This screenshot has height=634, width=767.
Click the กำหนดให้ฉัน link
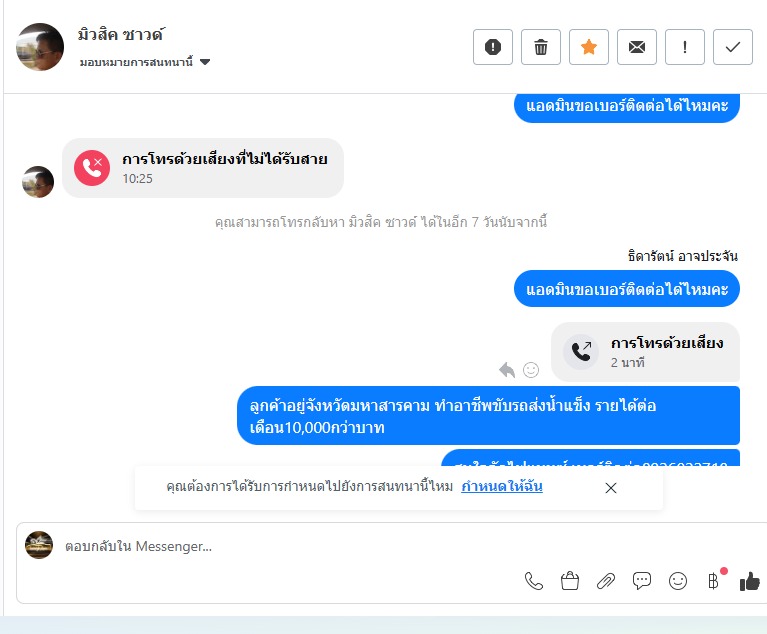pos(501,486)
